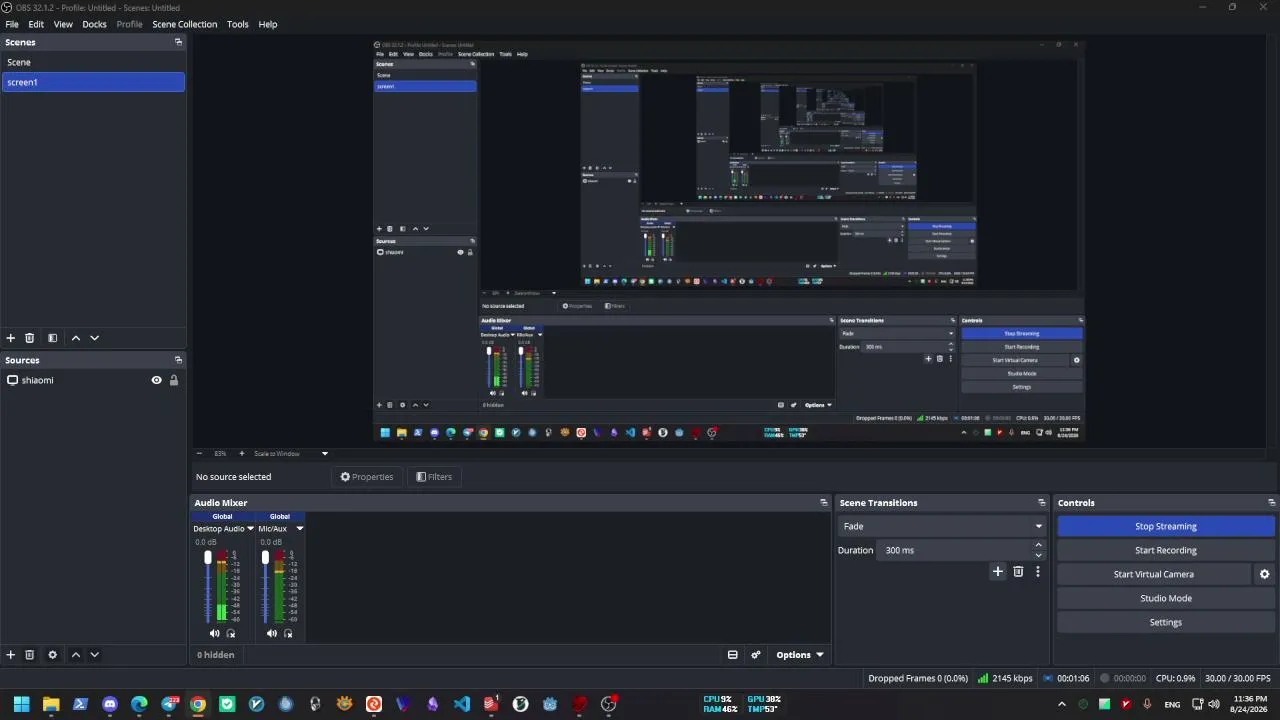Viewport: 1280px width, 720px height.
Task: Open source Filters button
Action: point(434,477)
